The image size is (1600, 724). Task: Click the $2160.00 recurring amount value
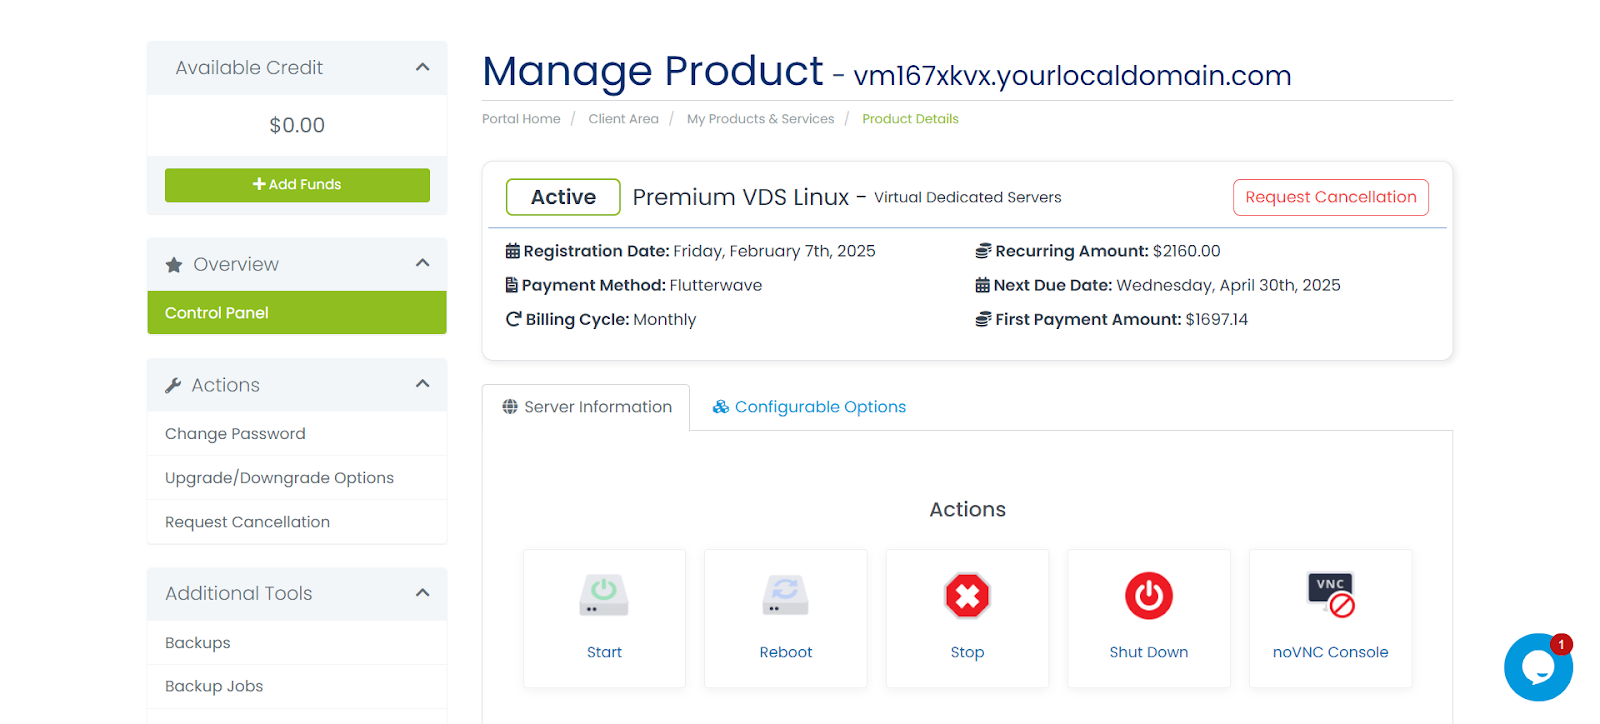pyautogui.click(x=1187, y=251)
